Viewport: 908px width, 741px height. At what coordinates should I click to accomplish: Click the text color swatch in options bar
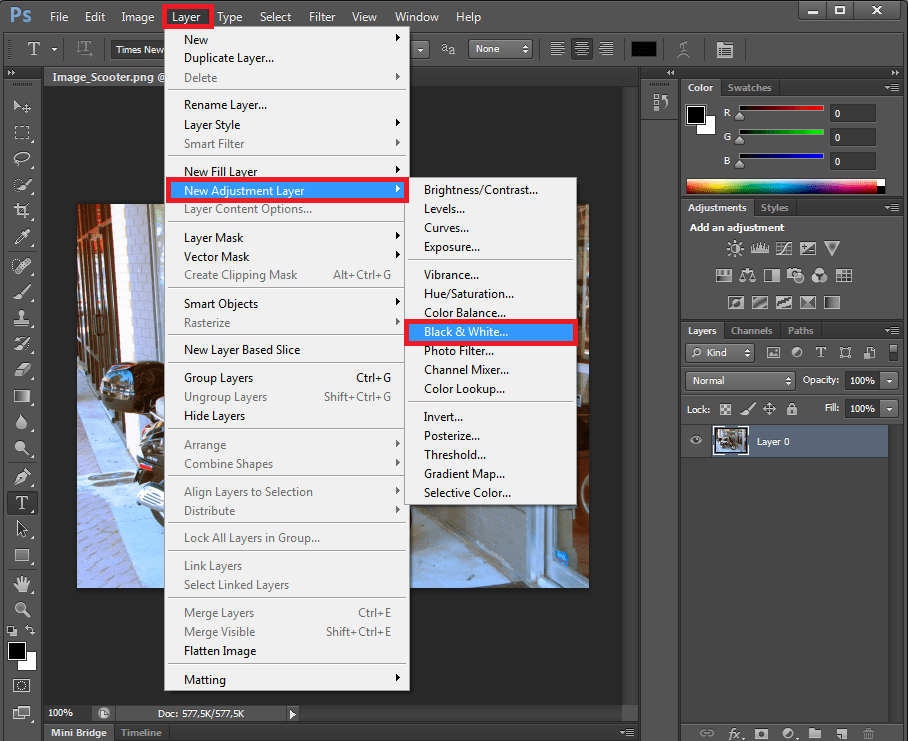tap(643, 49)
